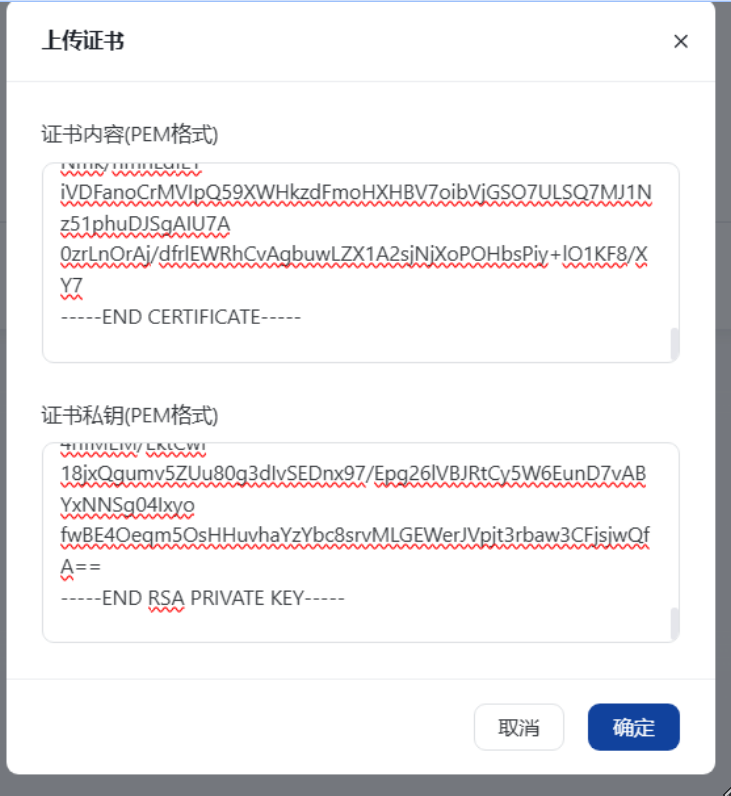The image size is (731, 796).
Task: Place cursor on z51phuDJSgAIU7A text
Action: (x=145, y=224)
